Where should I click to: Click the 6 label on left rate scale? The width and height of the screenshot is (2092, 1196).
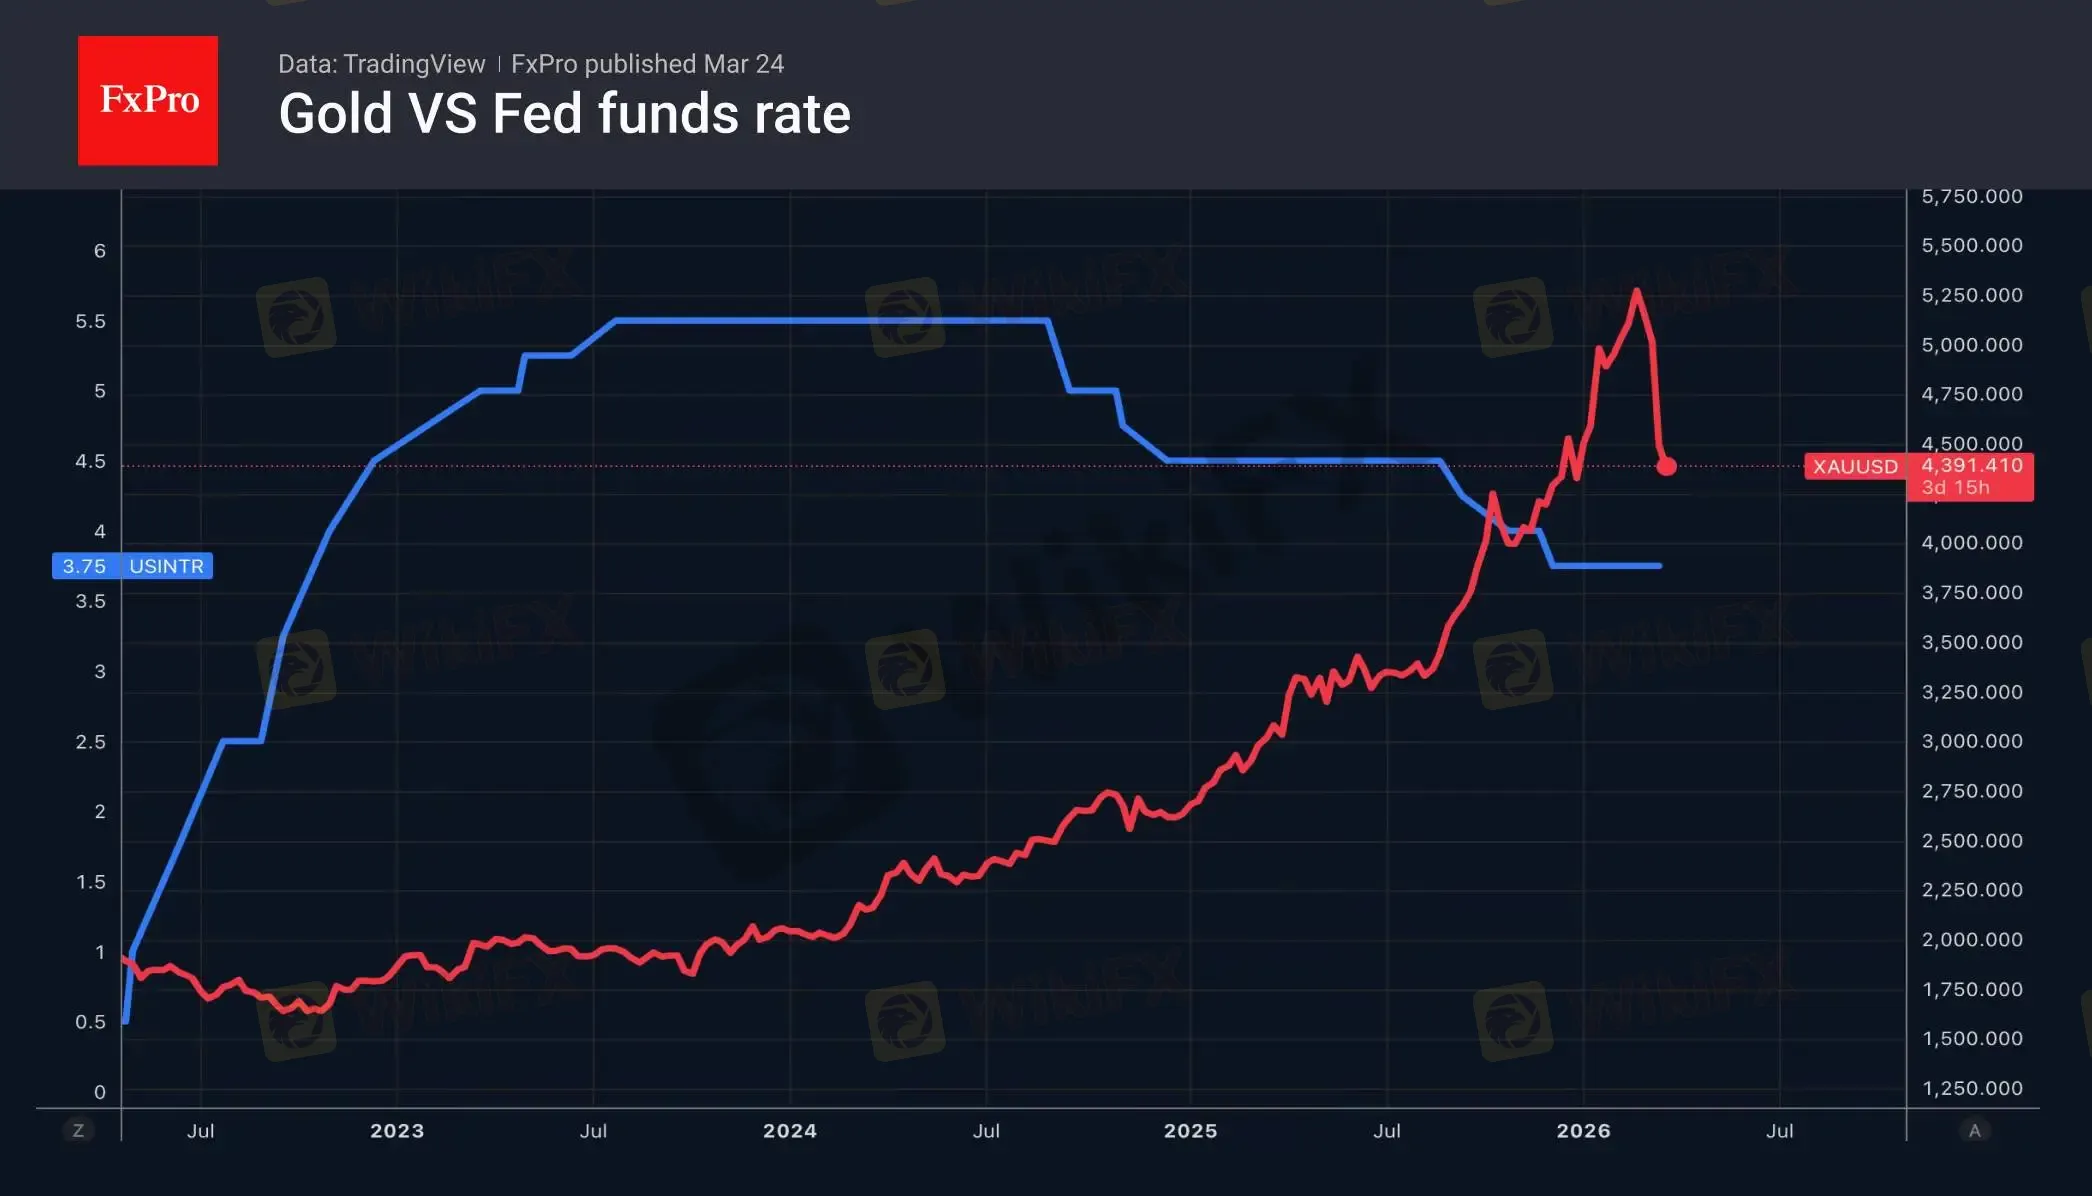pos(99,251)
